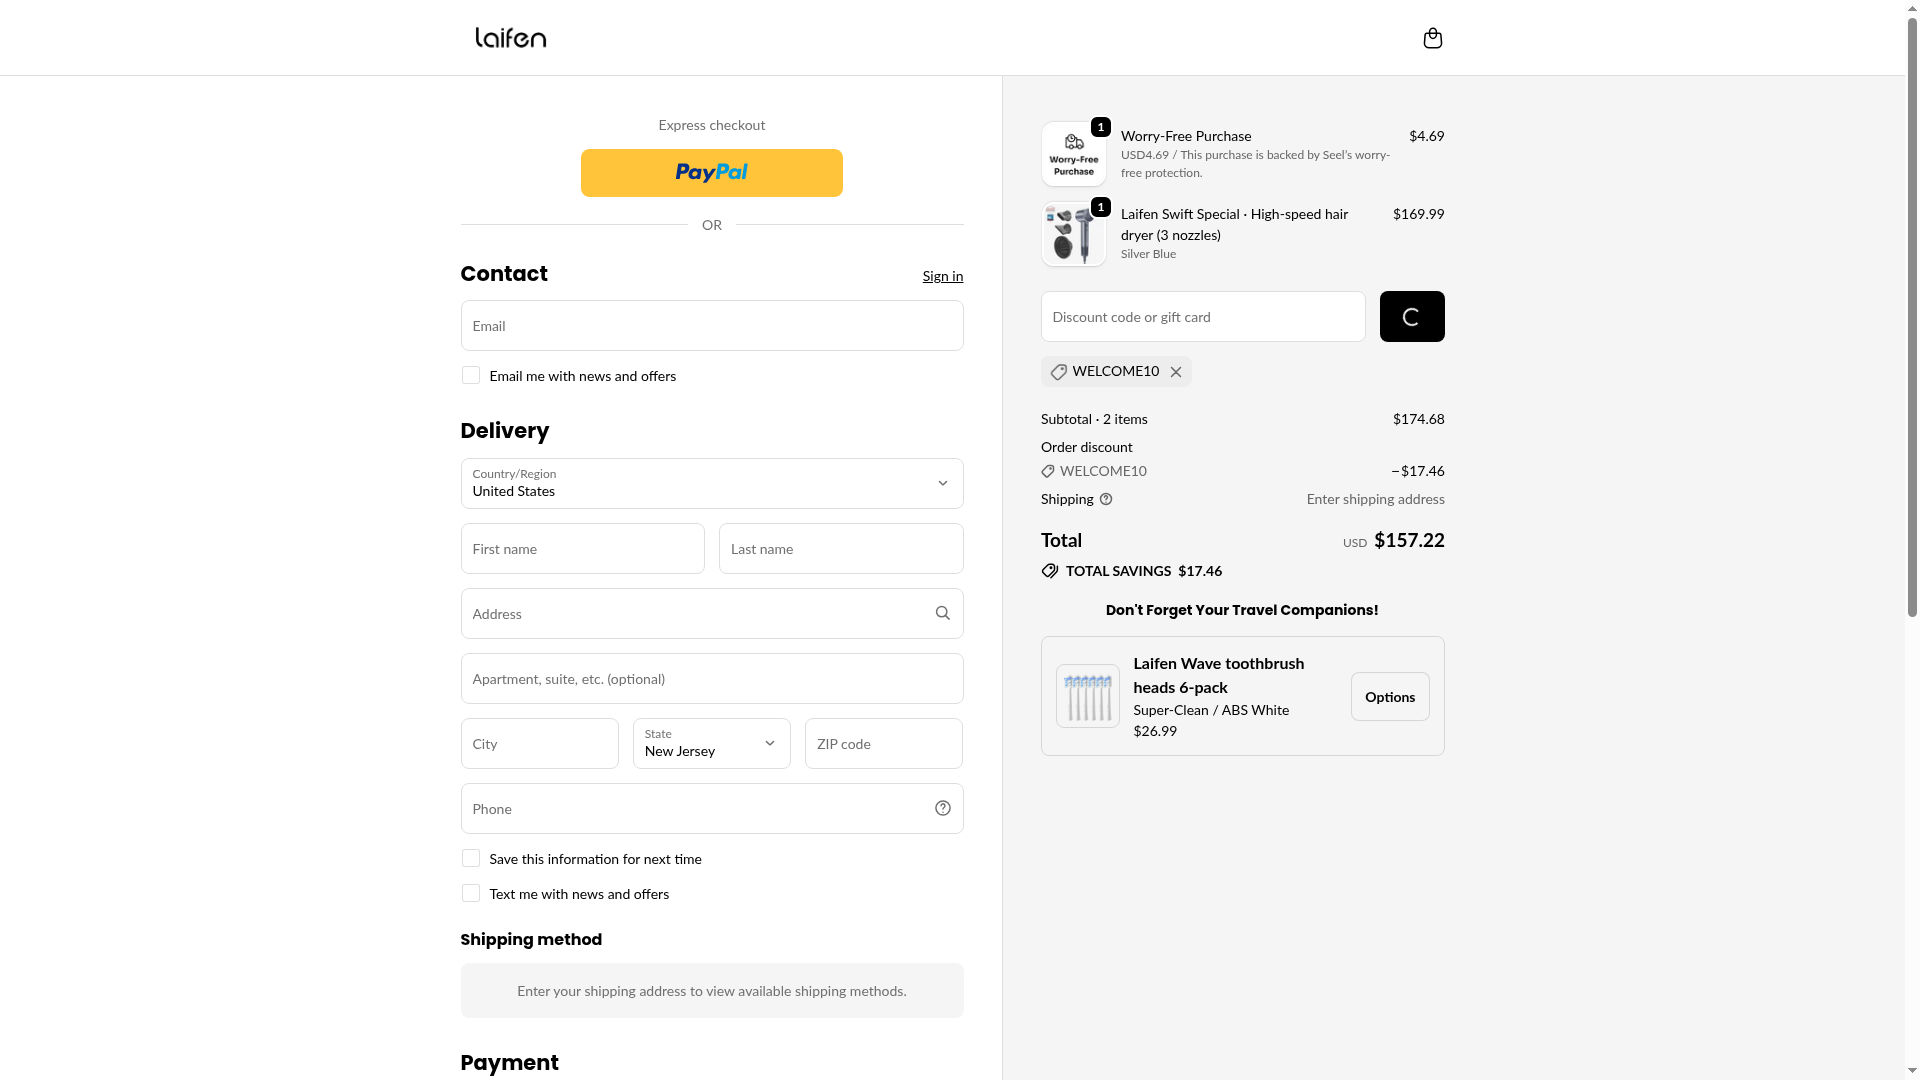Pay with PayPal express checkout
The image size is (1920, 1080).
pyautogui.click(x=711, y=173)
